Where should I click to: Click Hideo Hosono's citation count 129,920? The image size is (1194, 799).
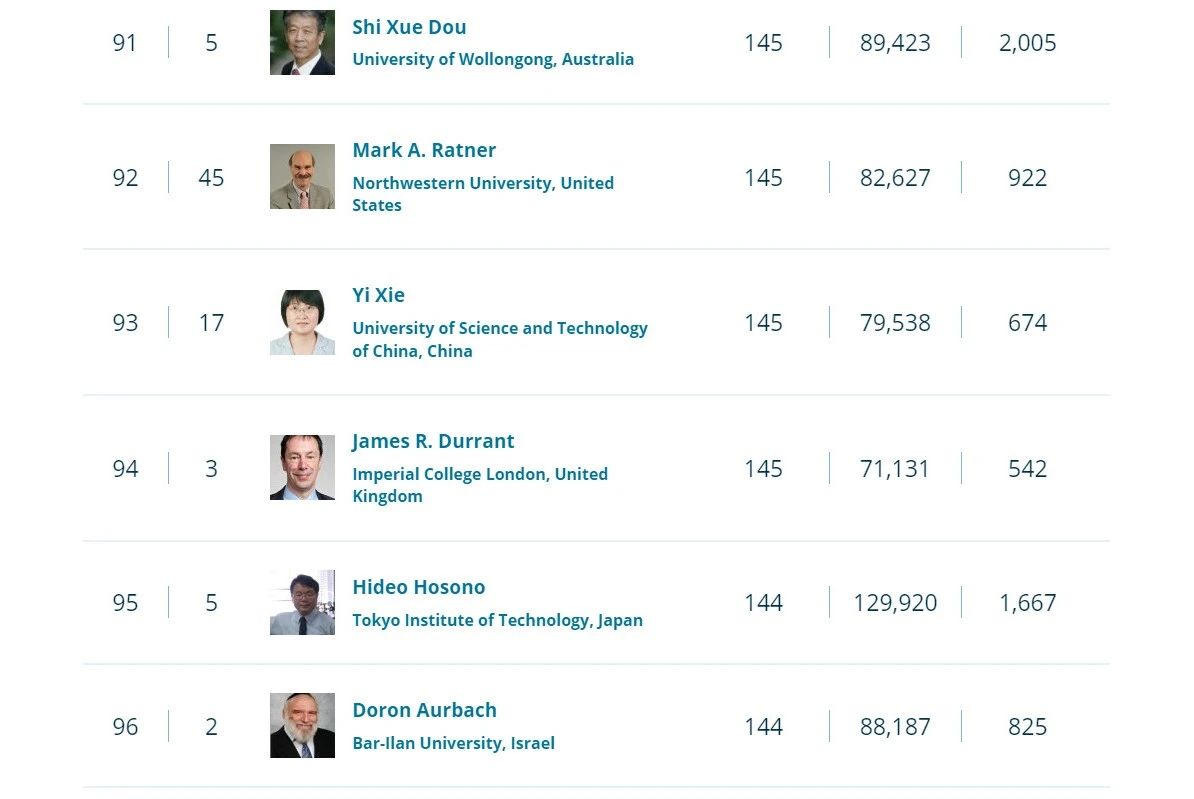[x=896, y=603]
